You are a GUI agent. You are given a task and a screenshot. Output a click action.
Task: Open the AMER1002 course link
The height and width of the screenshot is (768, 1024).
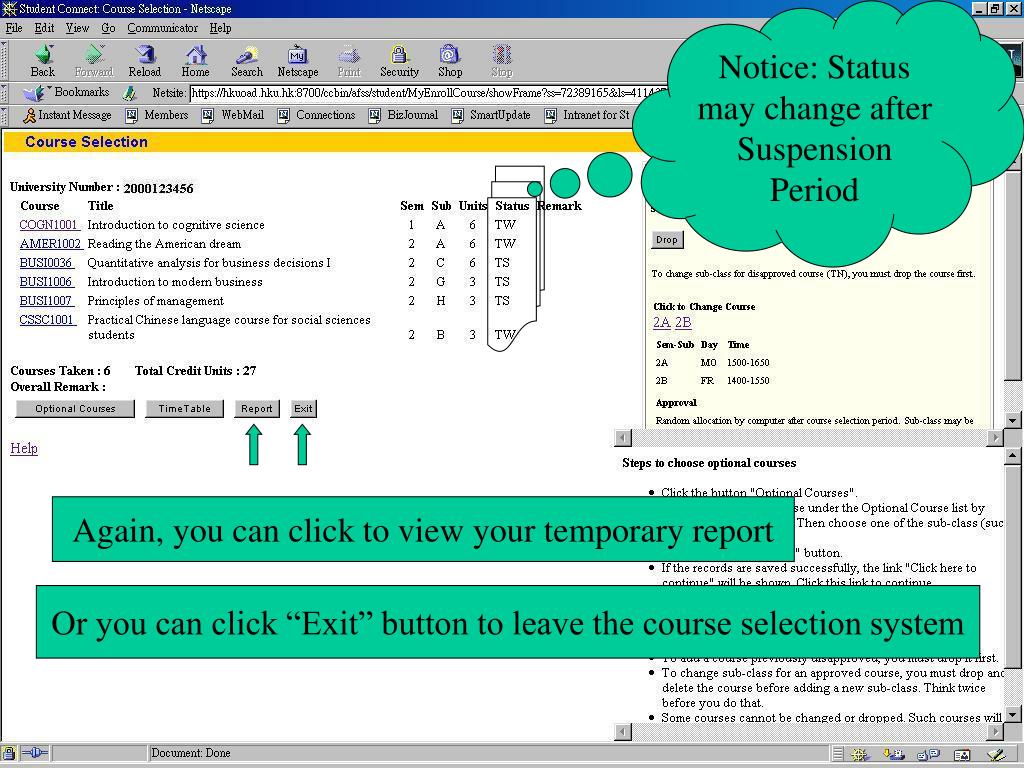[51, 244]
